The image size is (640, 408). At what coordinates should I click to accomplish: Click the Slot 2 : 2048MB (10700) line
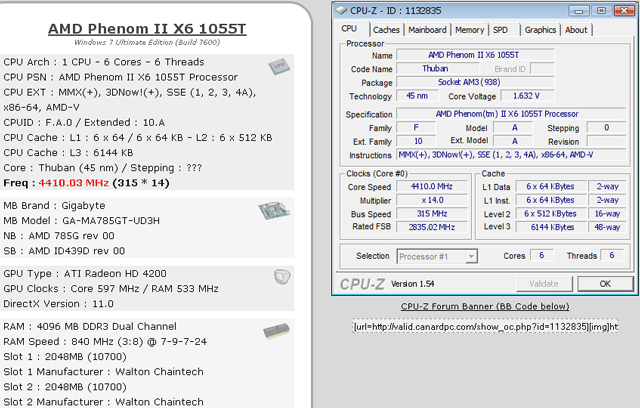pyautogui.click(x=65, y=387)
